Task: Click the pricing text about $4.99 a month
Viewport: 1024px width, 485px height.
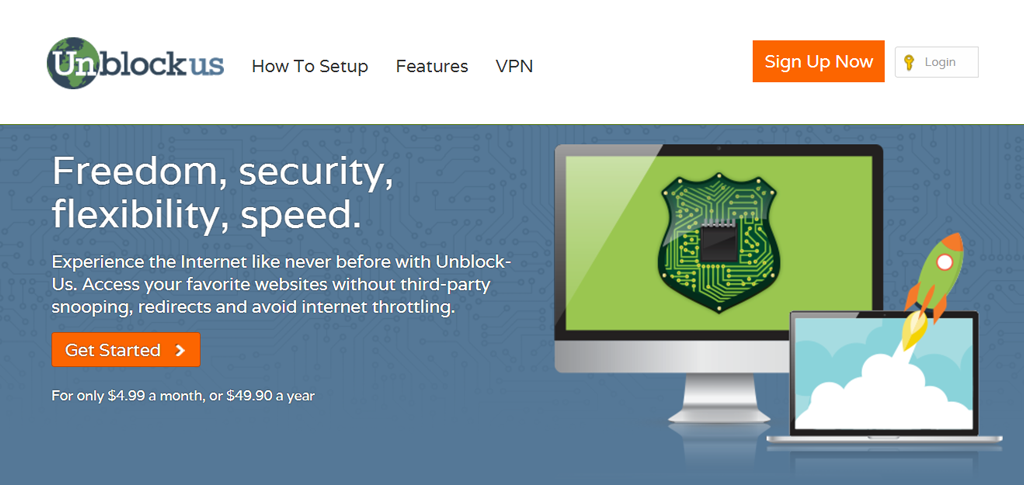Action: click(x=183, y=396)
